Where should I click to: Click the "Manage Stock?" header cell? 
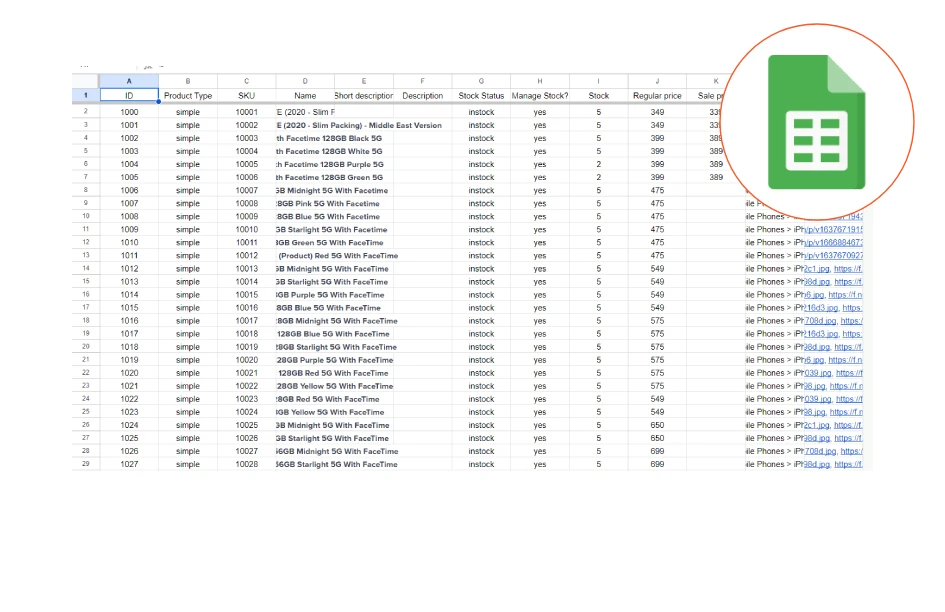[540, 95]
